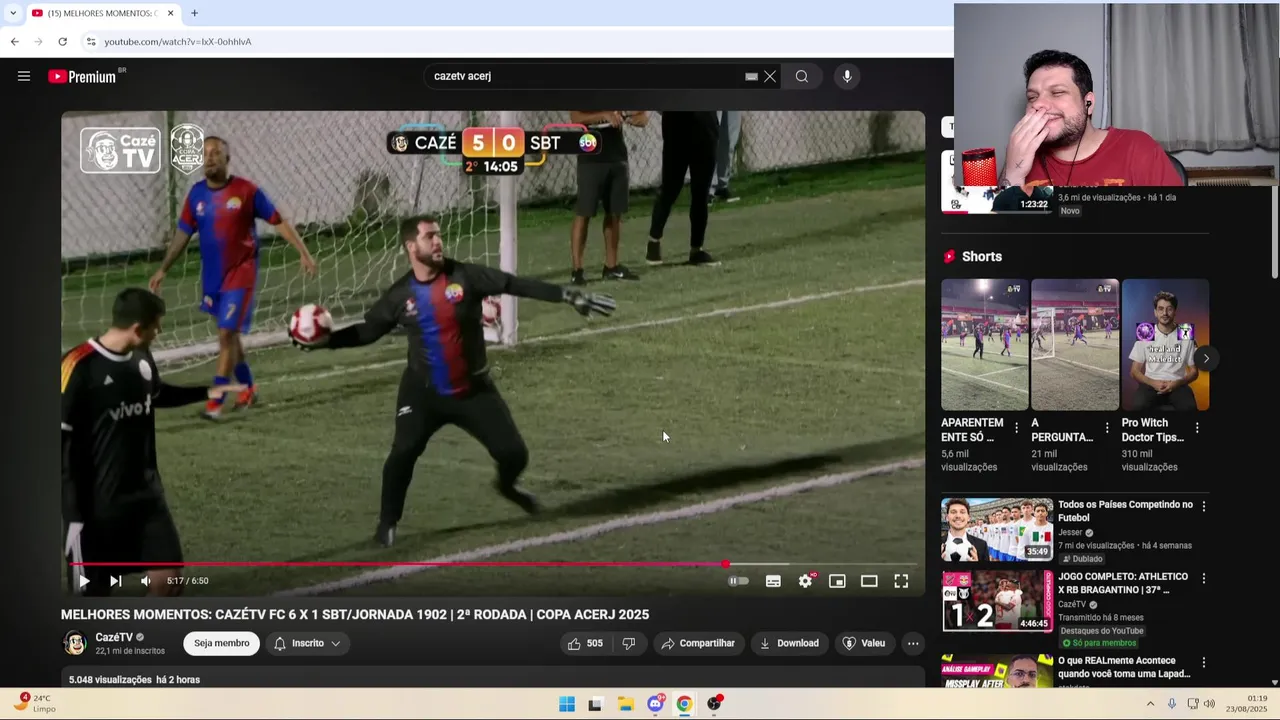Open options for O que REALmente Acontece video

tap(1204, 663)
